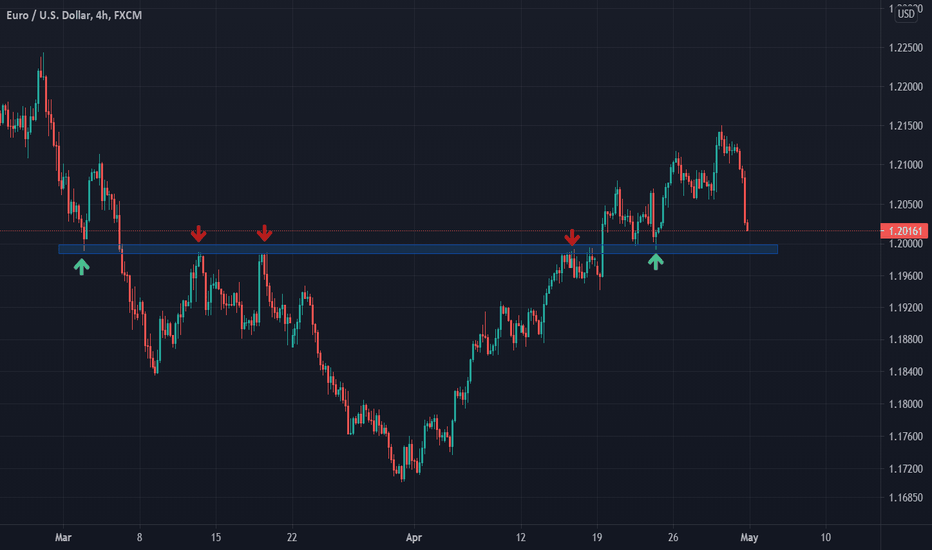
Task: Click the 1.19200 price axis label
Action: pos(906,308)
